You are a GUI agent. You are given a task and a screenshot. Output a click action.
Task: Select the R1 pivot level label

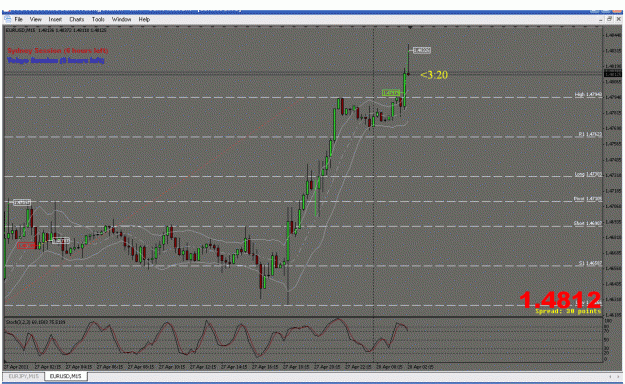pyautogui.click(x=590, y=134)
